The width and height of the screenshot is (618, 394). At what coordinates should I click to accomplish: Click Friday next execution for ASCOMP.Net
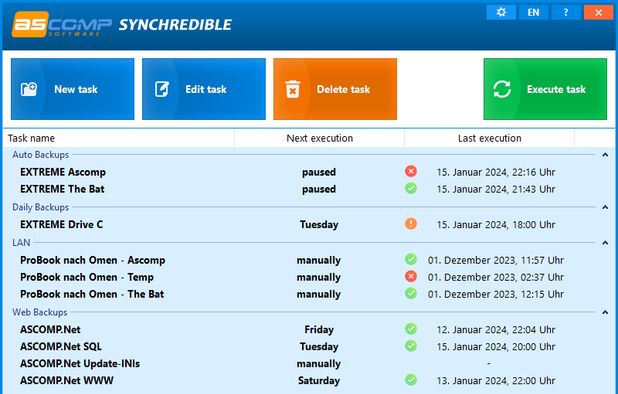pyautogui.click(x=319, y=330)
